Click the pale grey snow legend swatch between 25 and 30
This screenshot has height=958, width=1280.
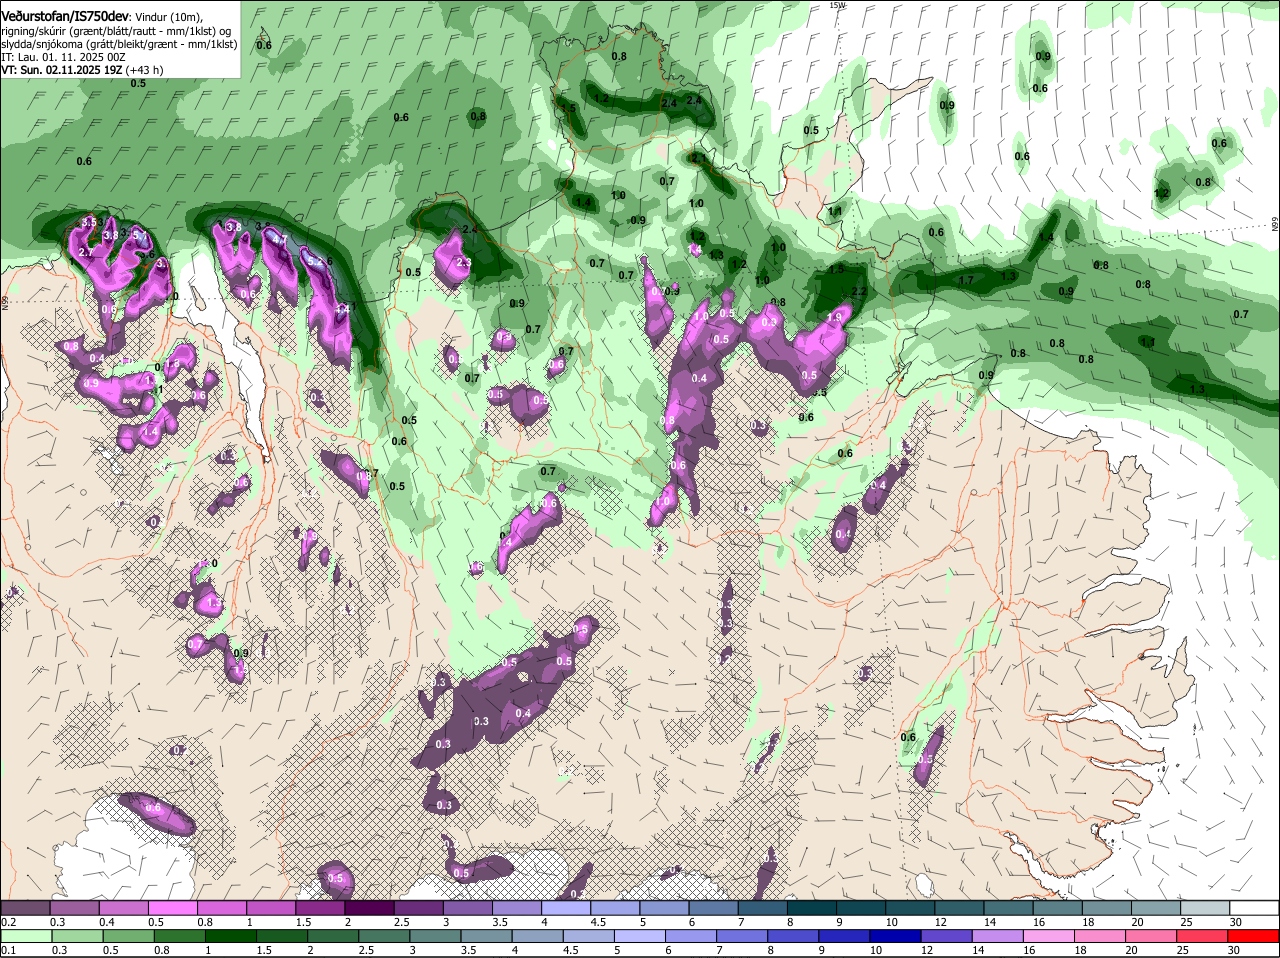[x=1204, y=907]
